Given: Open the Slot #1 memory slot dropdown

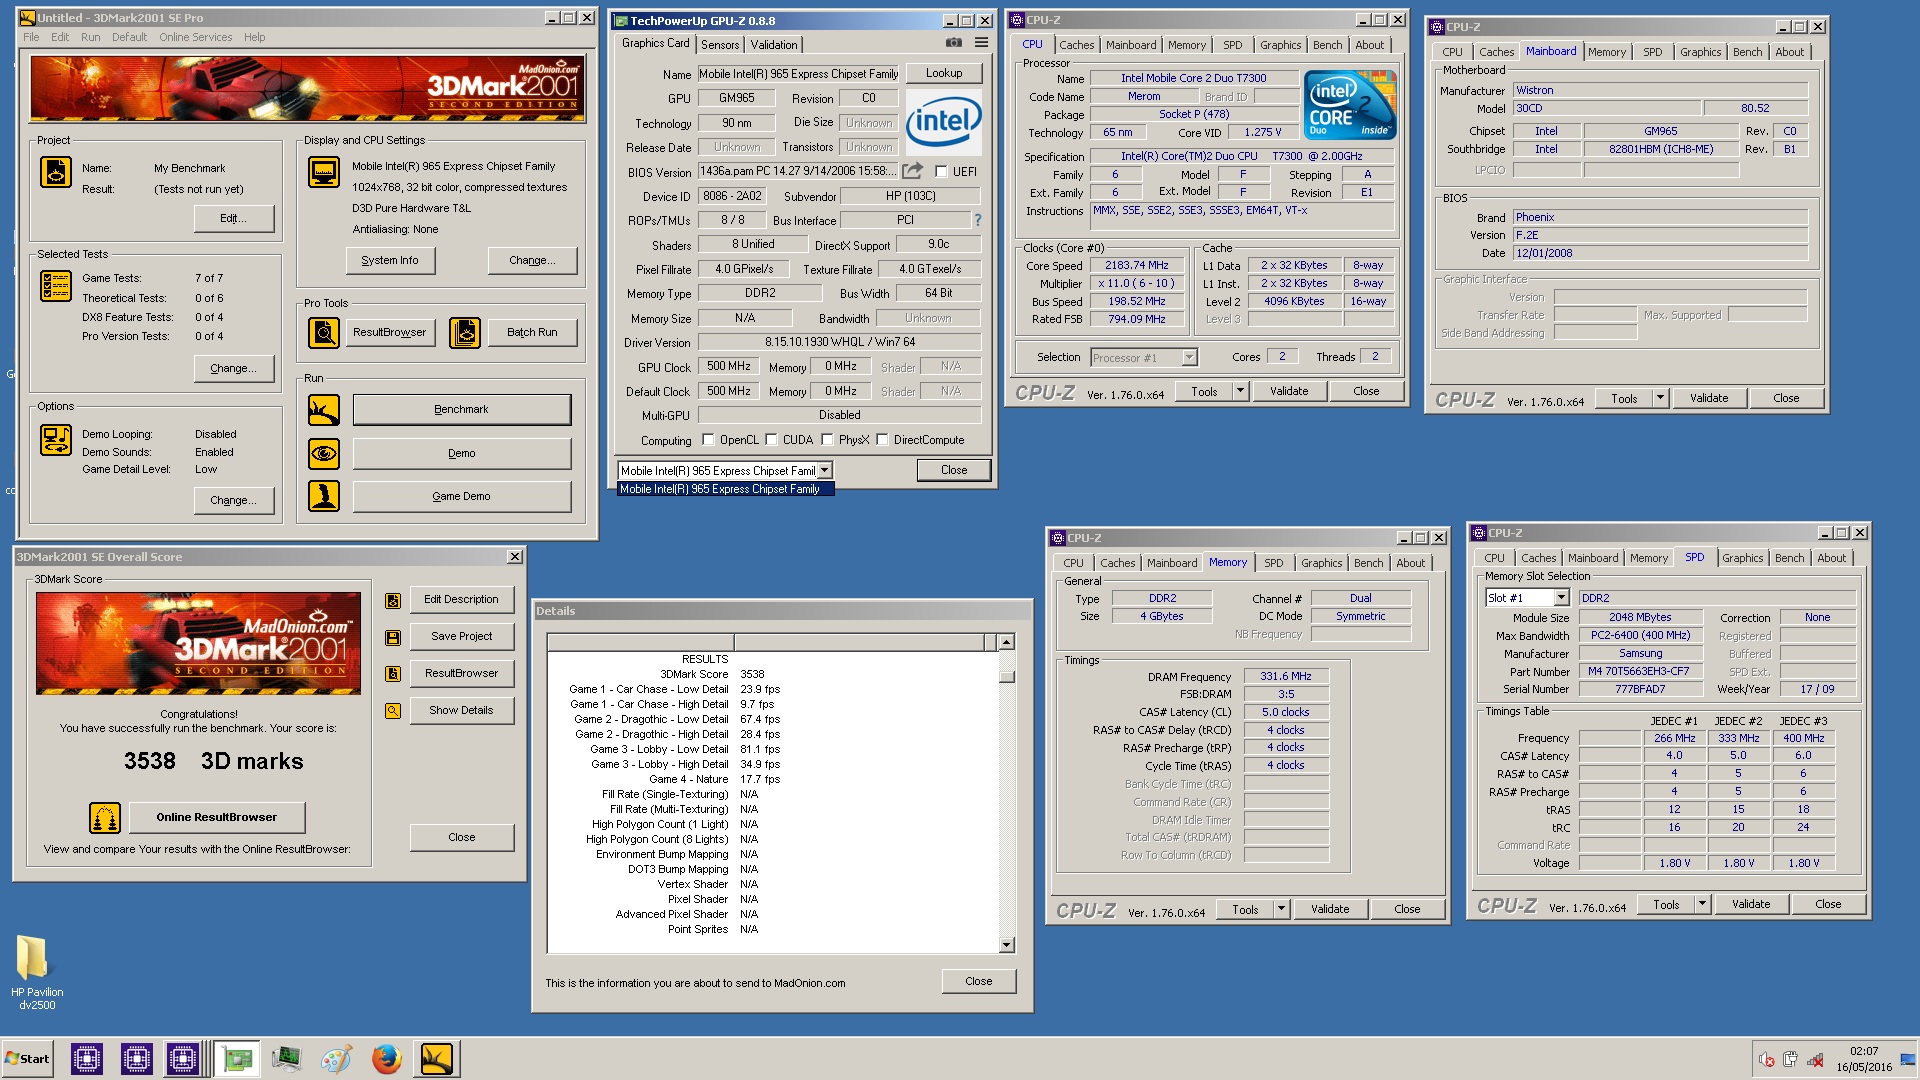Looking at the screenshot, I should click(1561, 598).
